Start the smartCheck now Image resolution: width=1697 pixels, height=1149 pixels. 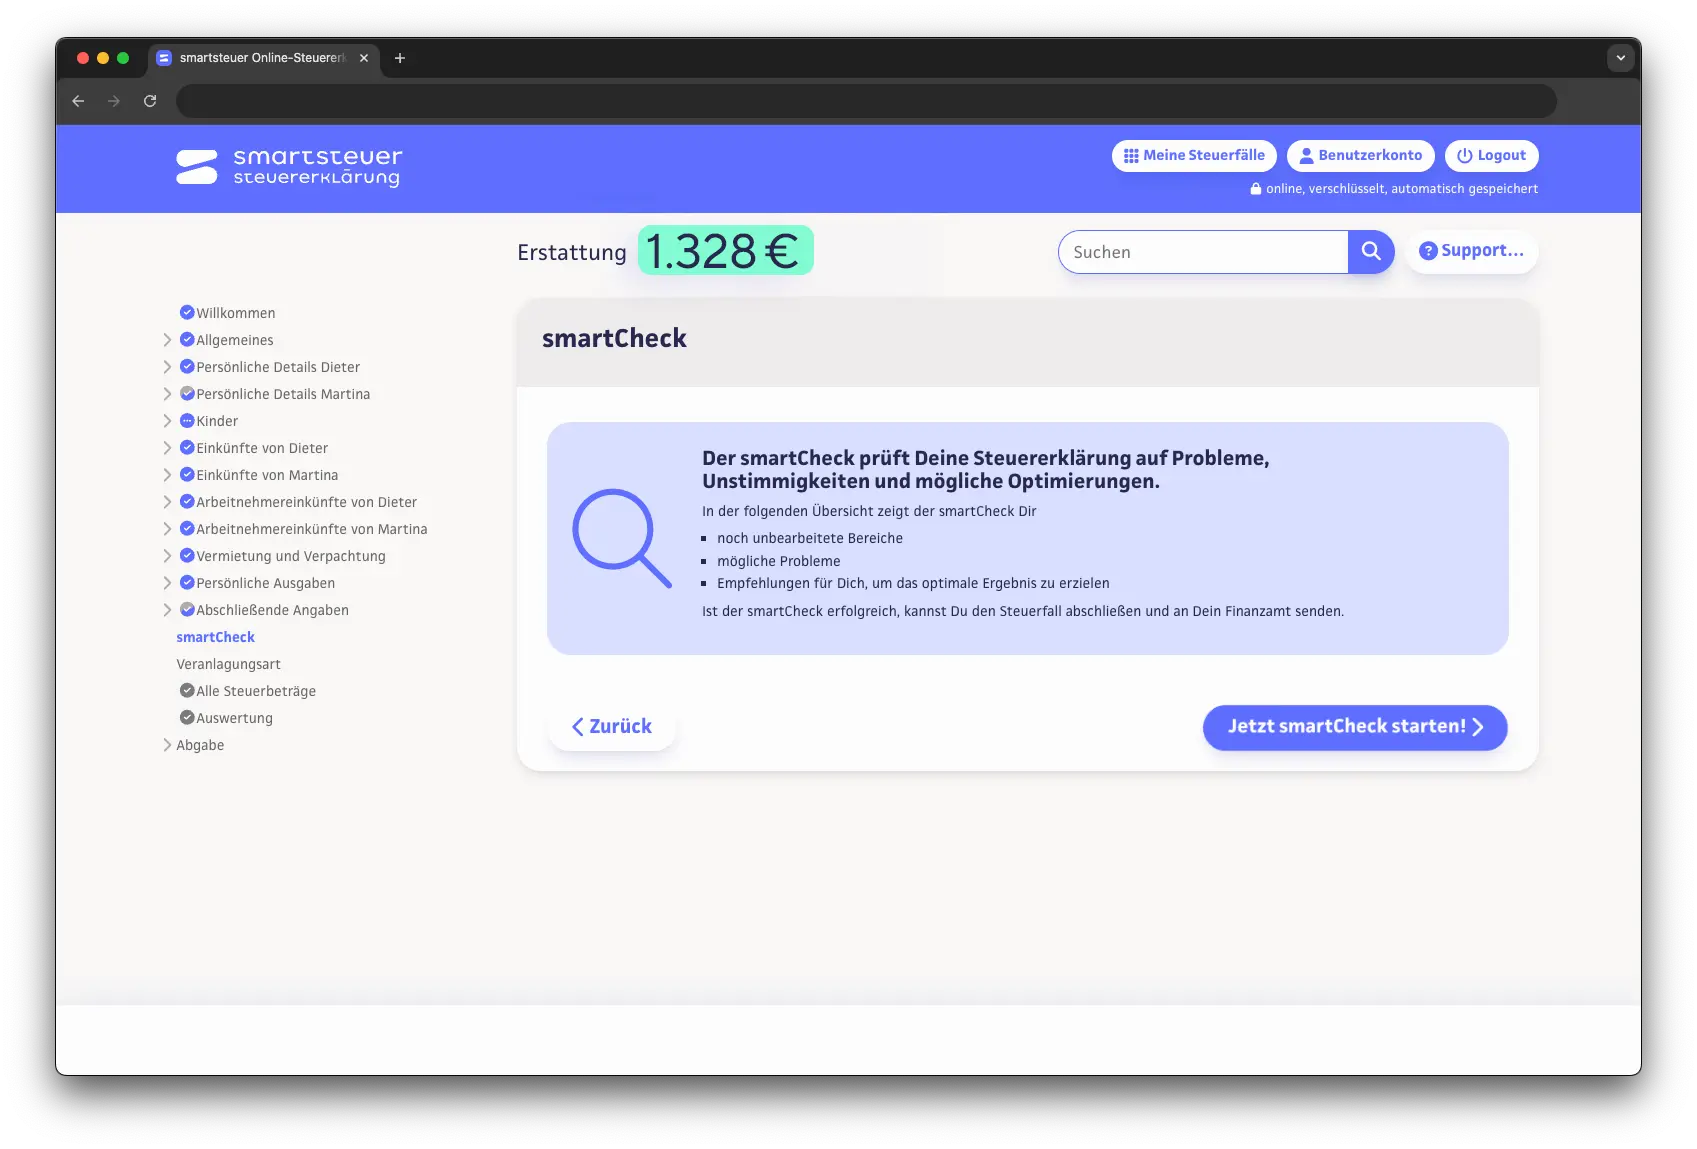tap(1354, 727)
